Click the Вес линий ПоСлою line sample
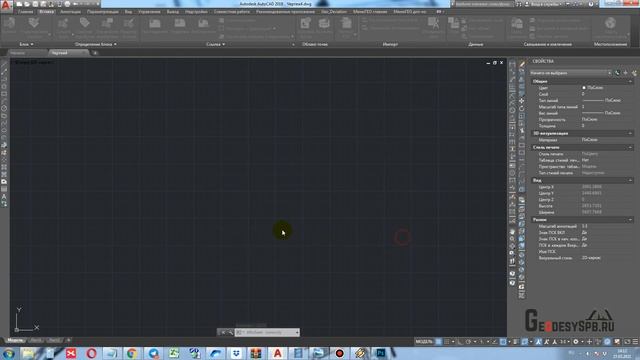This screenshot has width=640, height=360. (593, 113)
